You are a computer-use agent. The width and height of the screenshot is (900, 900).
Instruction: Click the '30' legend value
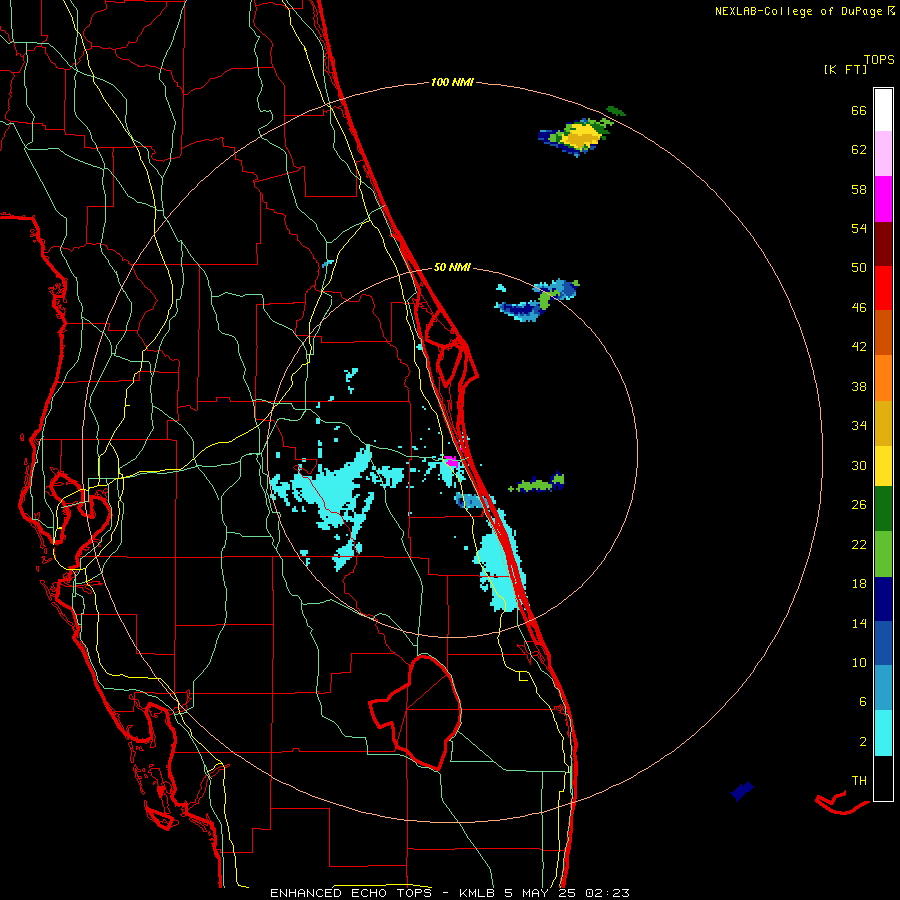859,465
